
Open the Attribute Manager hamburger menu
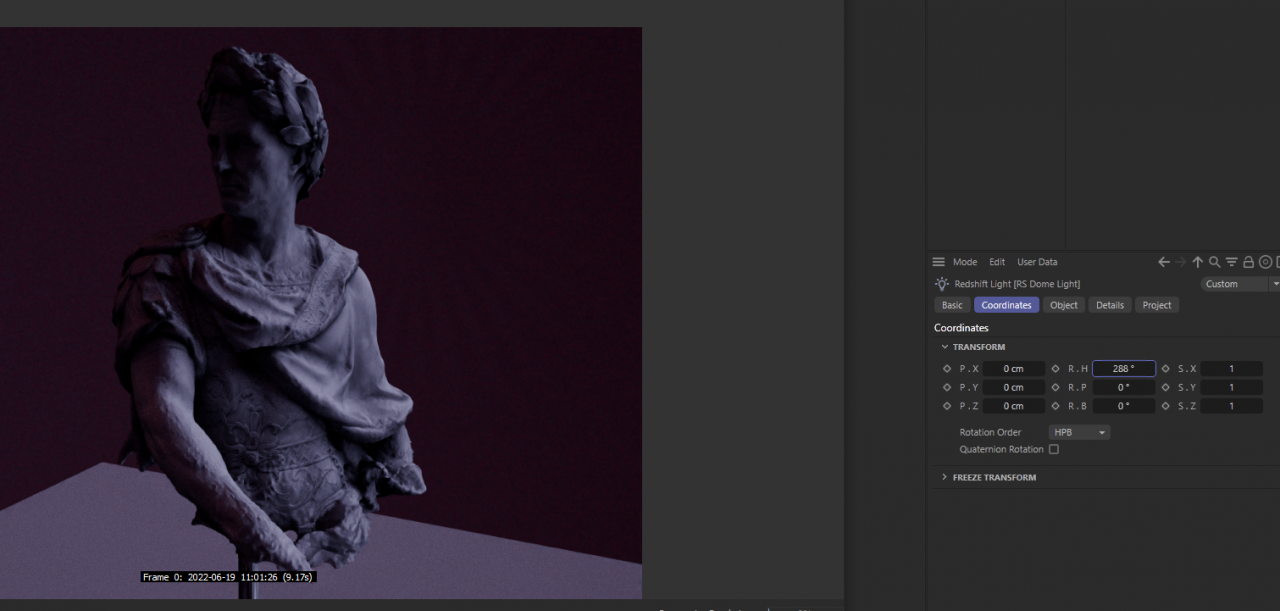938,262
